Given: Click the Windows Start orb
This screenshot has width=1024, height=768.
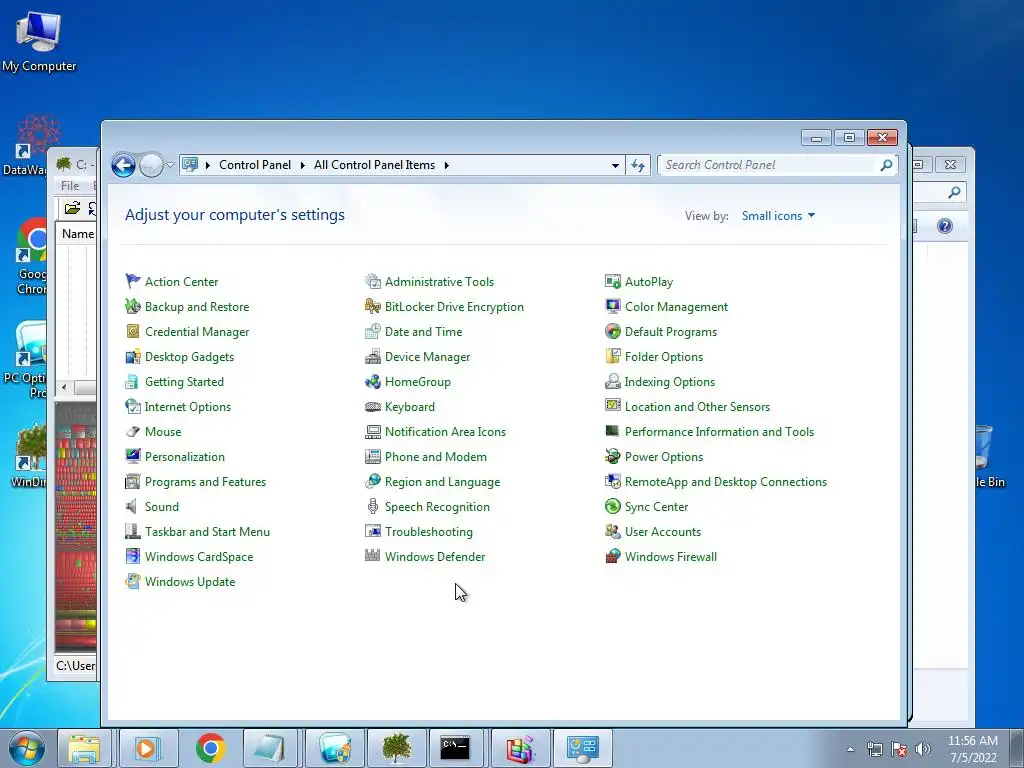Looking at the screenshot, I should 27,749.
